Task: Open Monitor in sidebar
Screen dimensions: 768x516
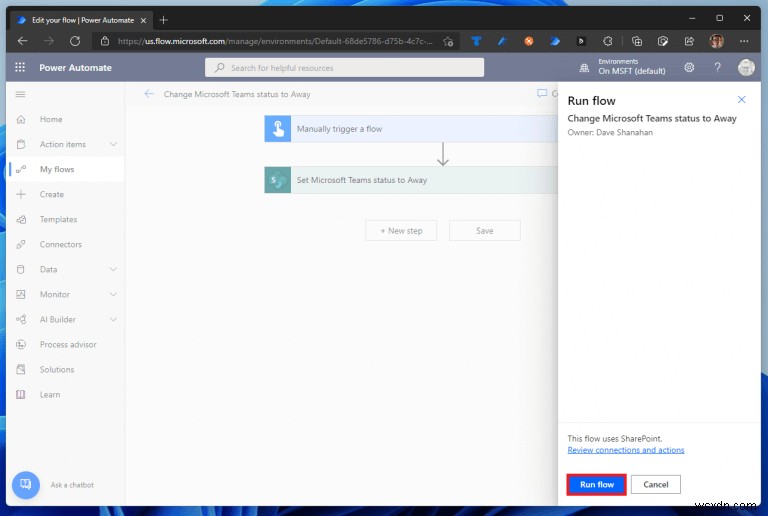Action: point(55,294)
